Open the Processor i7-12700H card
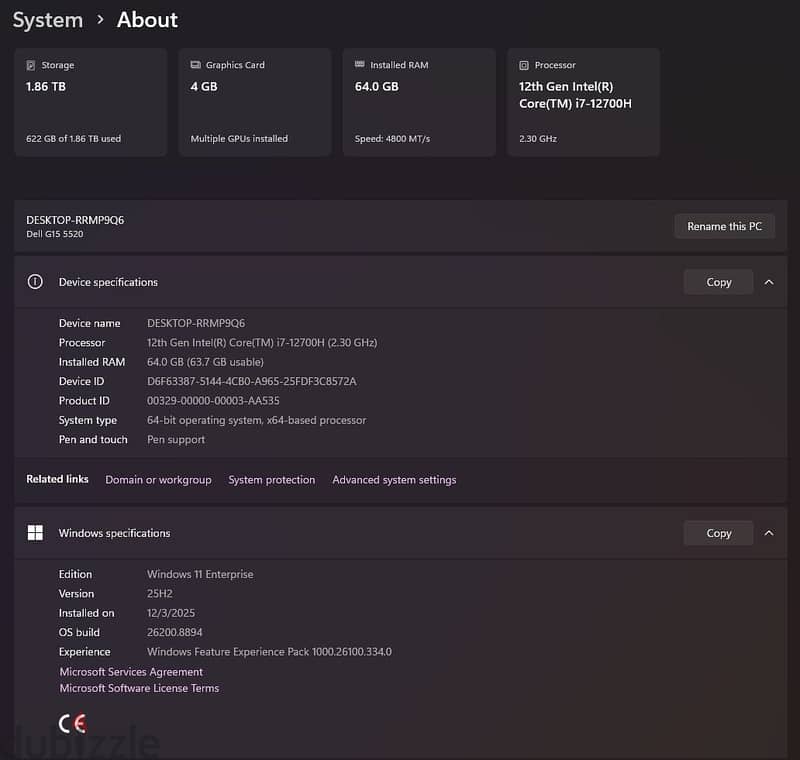 (x=584, y=102)
